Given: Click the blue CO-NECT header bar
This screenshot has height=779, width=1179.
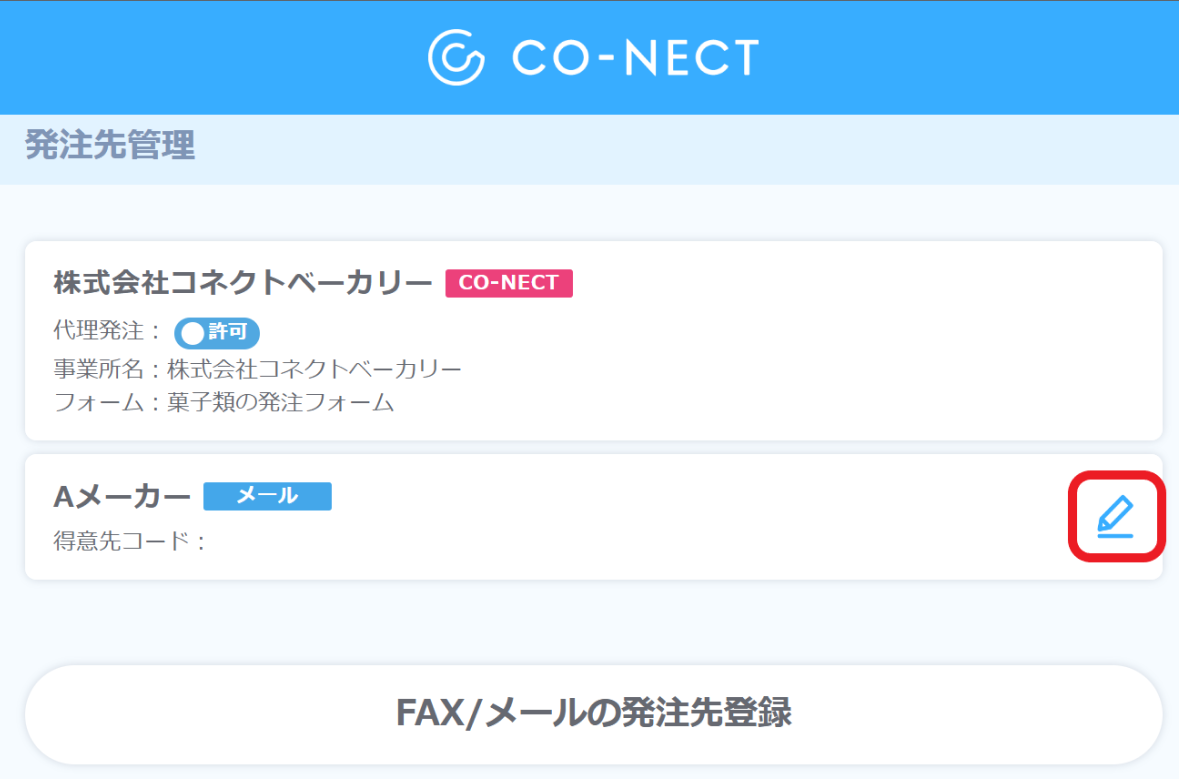Looking at the screenshot, I should point(590,57).
